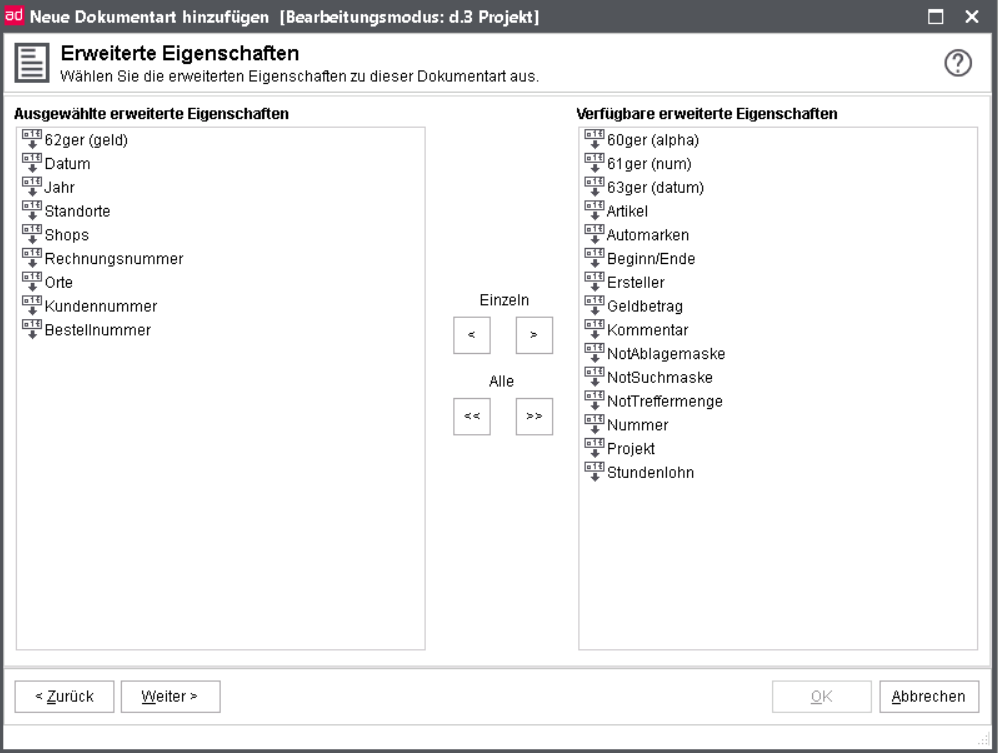
Task: Select Standorte in the left list
Action: [77, 211]
